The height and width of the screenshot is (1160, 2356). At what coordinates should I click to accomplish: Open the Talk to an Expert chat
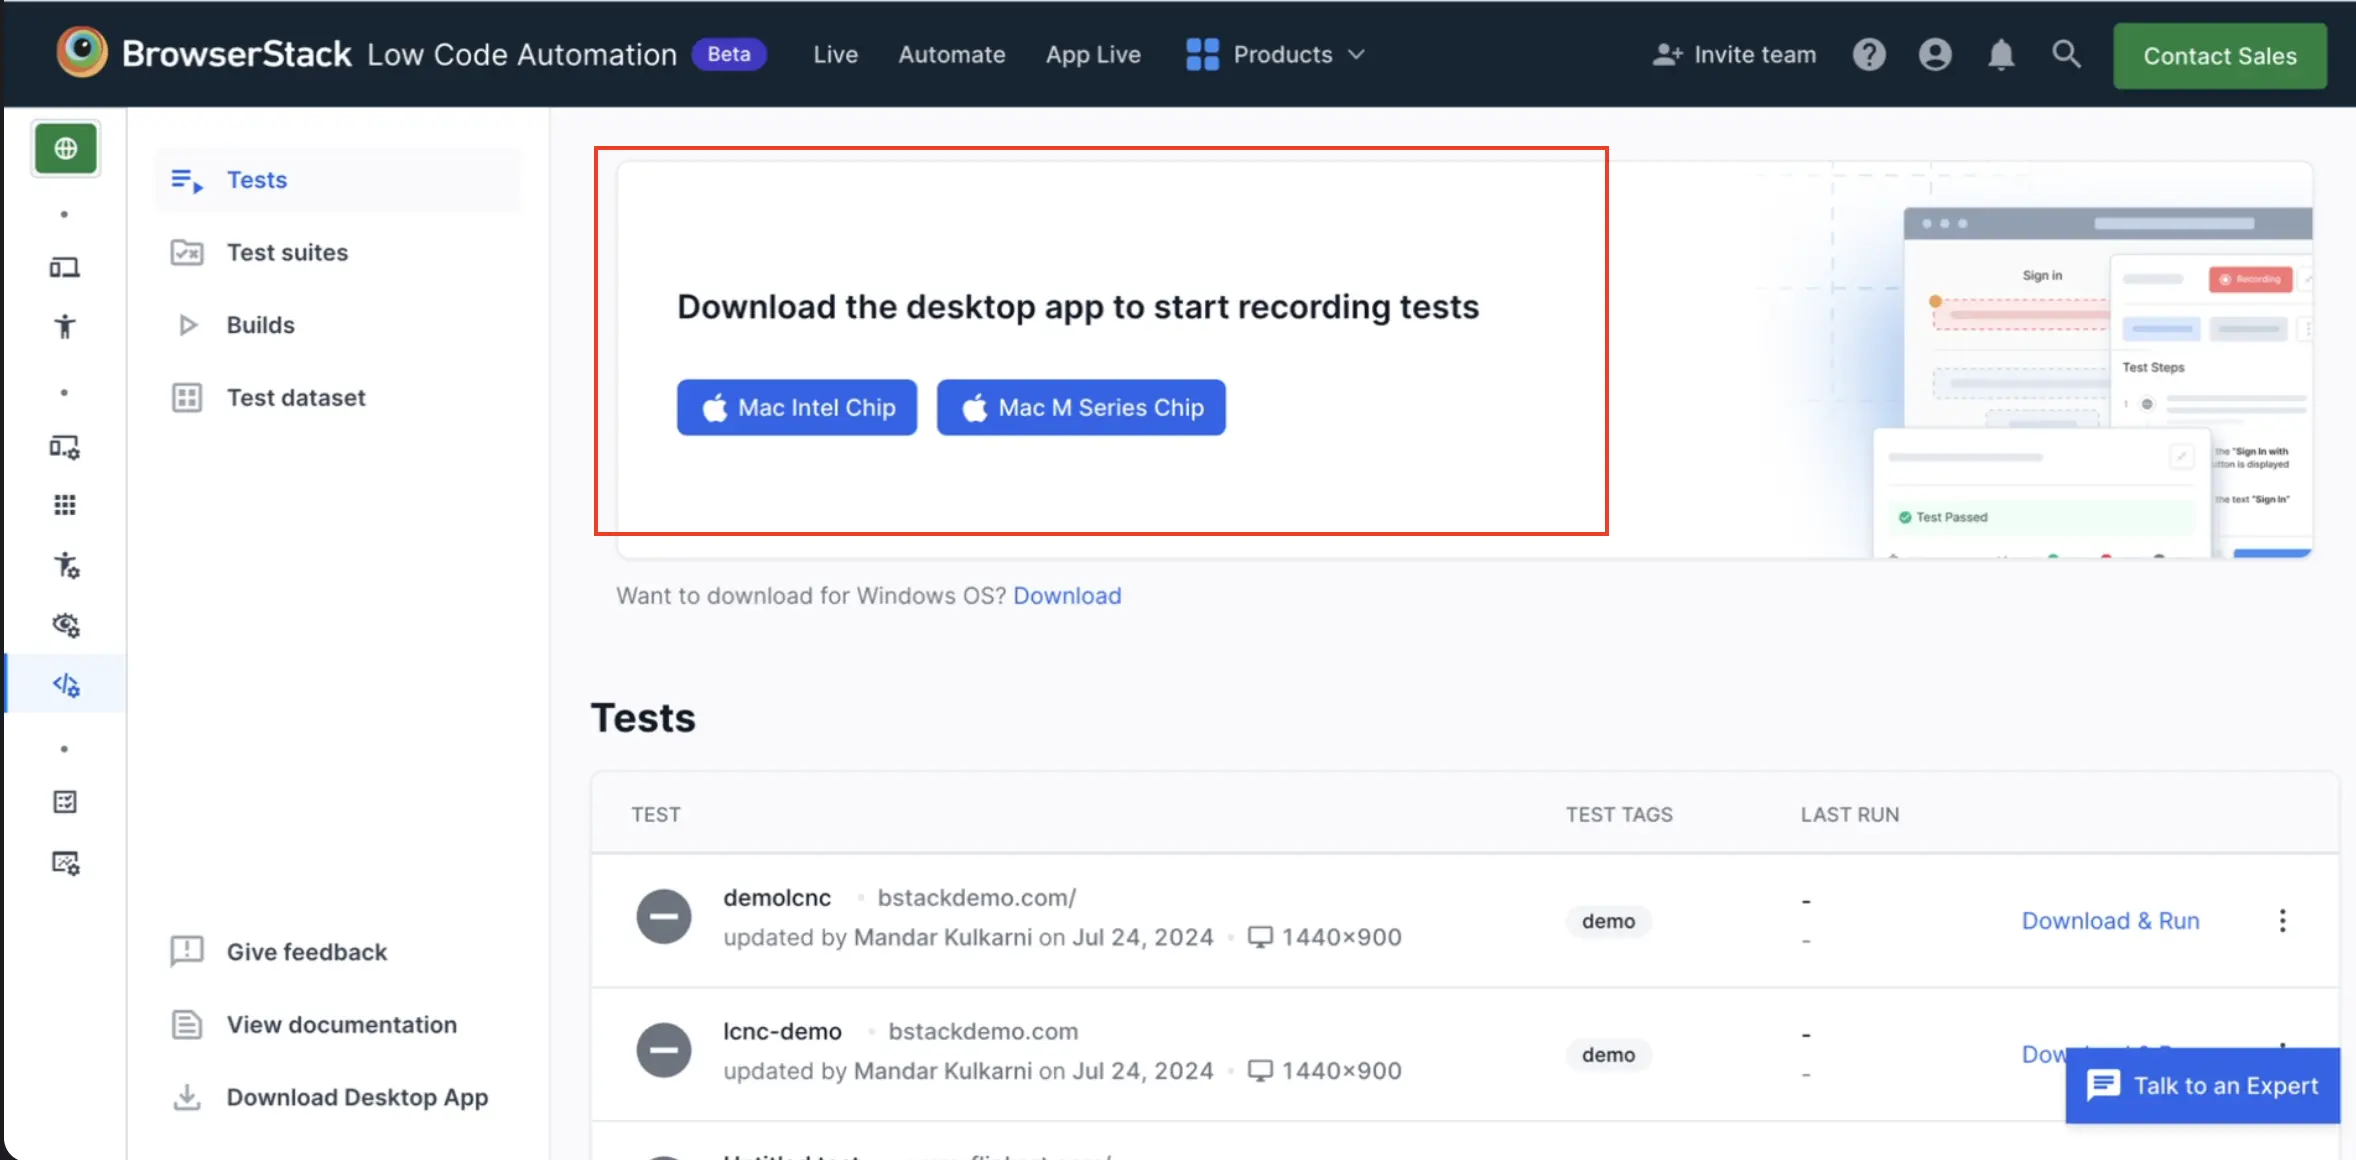point(2202,1086)
